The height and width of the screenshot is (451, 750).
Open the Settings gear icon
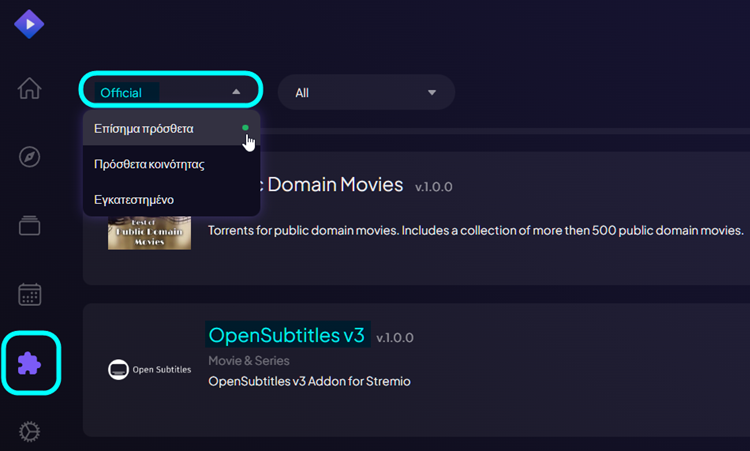[x=30, y=431]
